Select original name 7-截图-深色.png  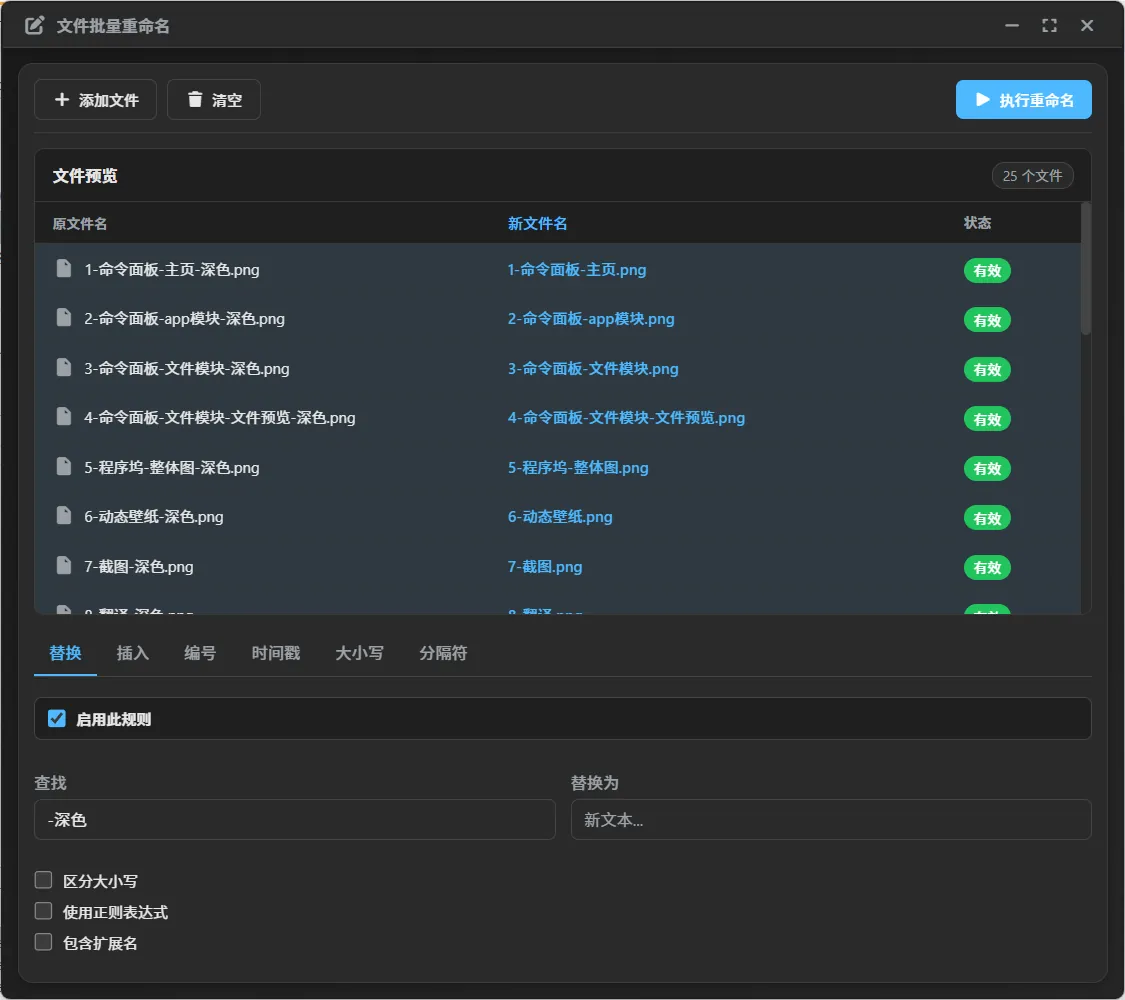click(x=138, y=567)
